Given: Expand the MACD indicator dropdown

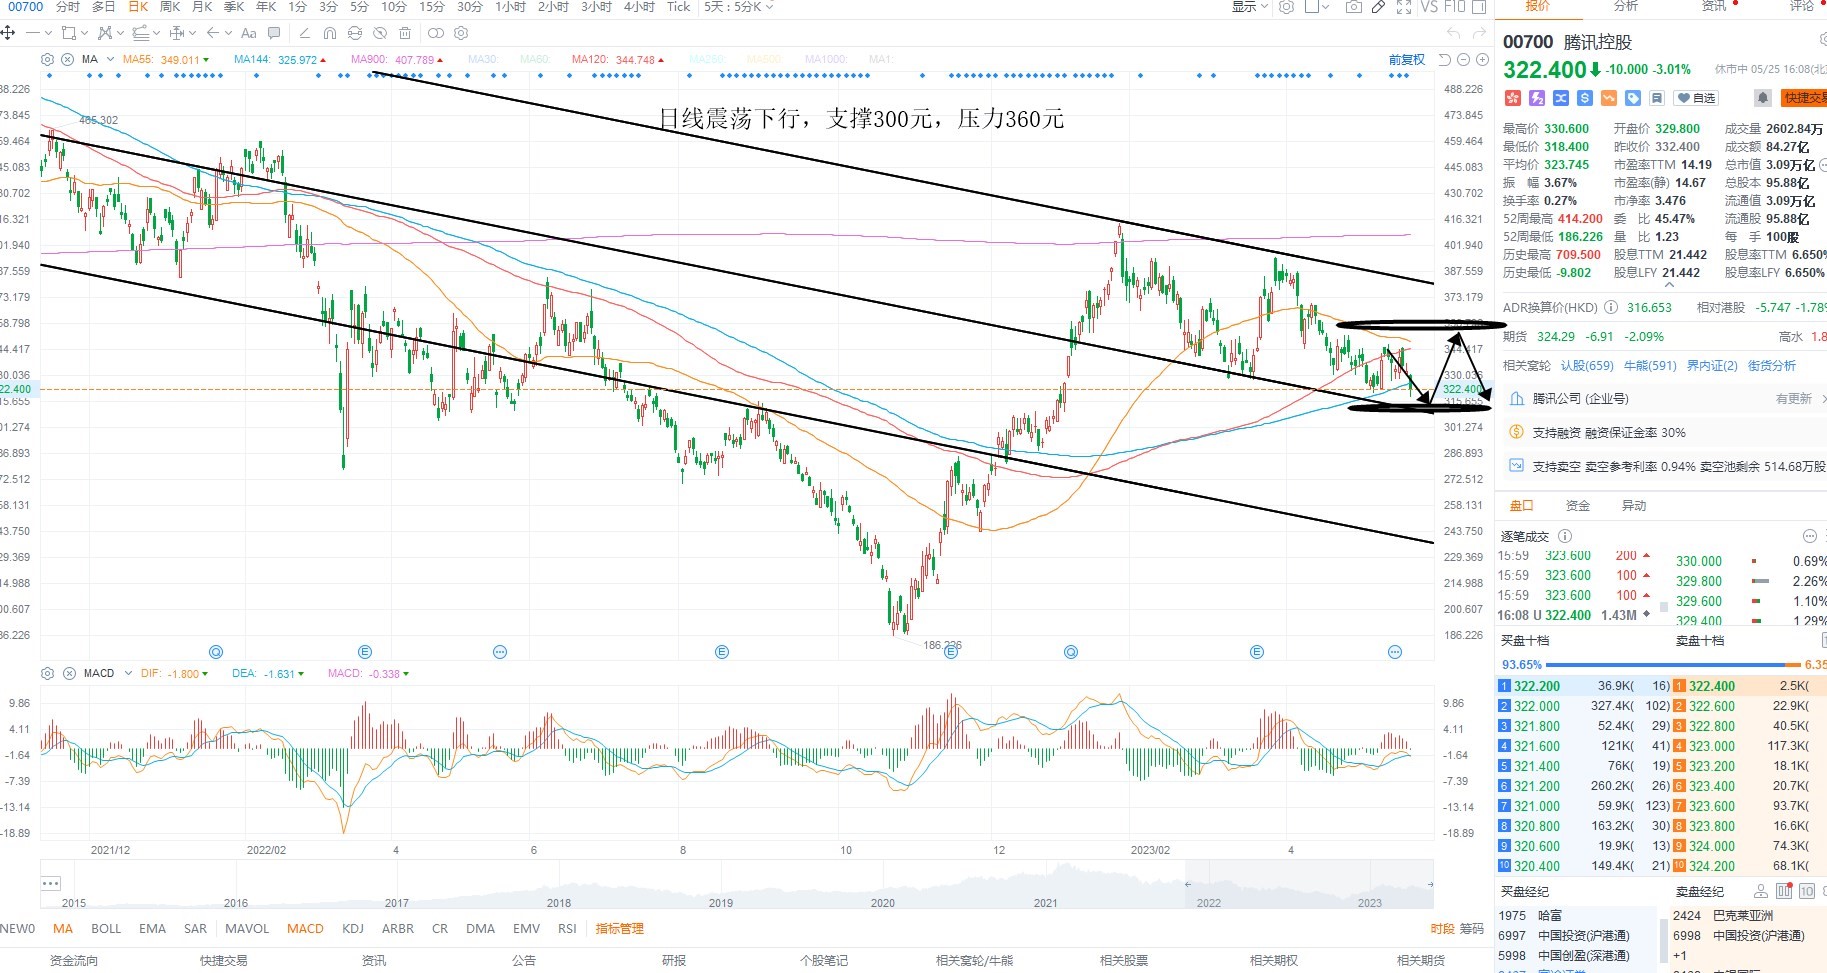Looking at the screenshot, I should click(x=128, y=674).
